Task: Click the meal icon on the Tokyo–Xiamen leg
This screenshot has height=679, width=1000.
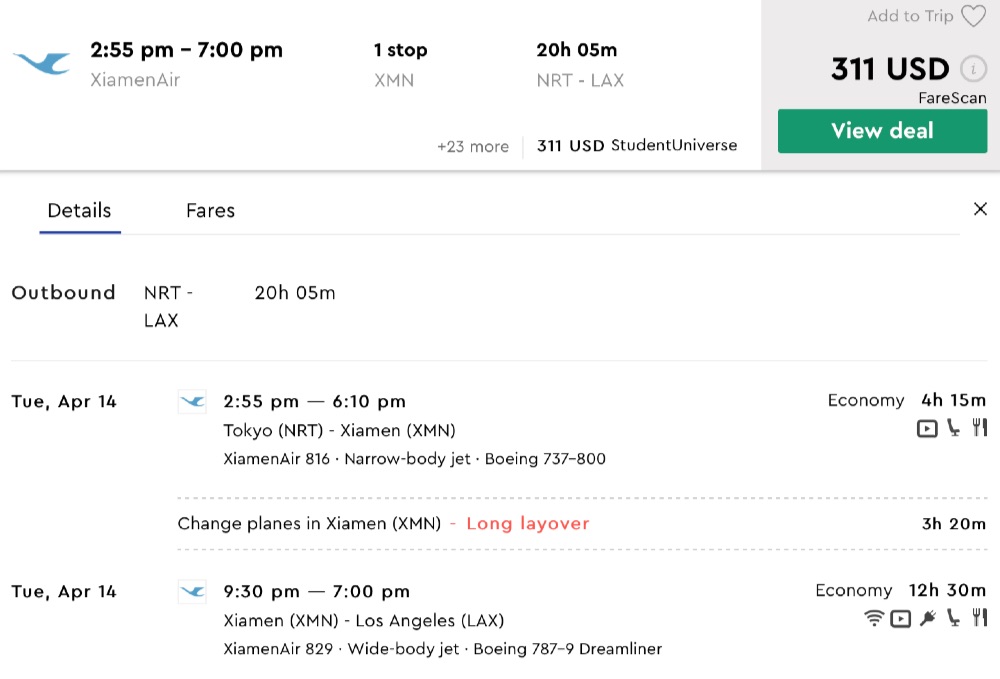Action: [979, 428]
